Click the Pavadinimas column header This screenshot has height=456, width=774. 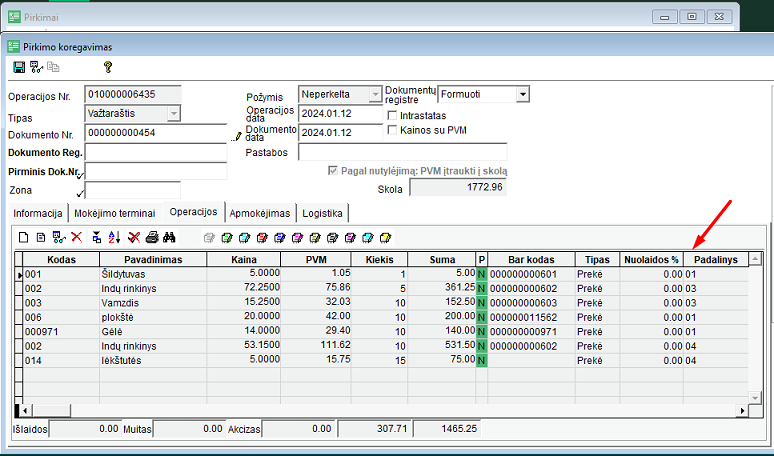tap(152, 259)
